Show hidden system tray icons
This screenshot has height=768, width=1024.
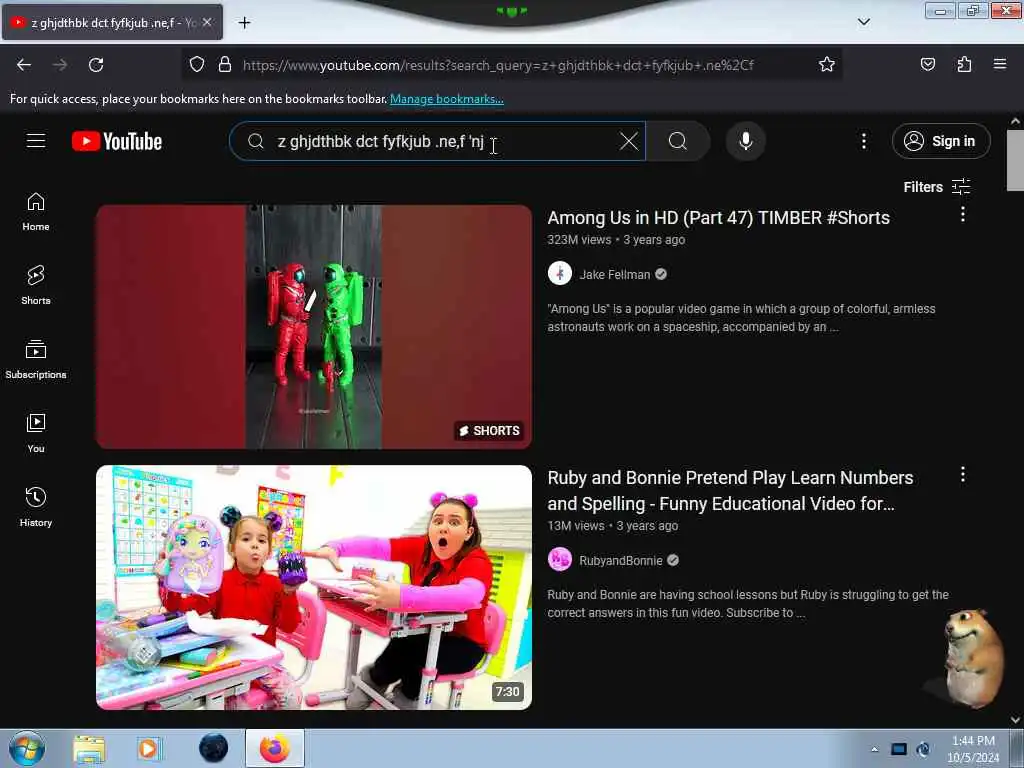click(x=874, y=749)
